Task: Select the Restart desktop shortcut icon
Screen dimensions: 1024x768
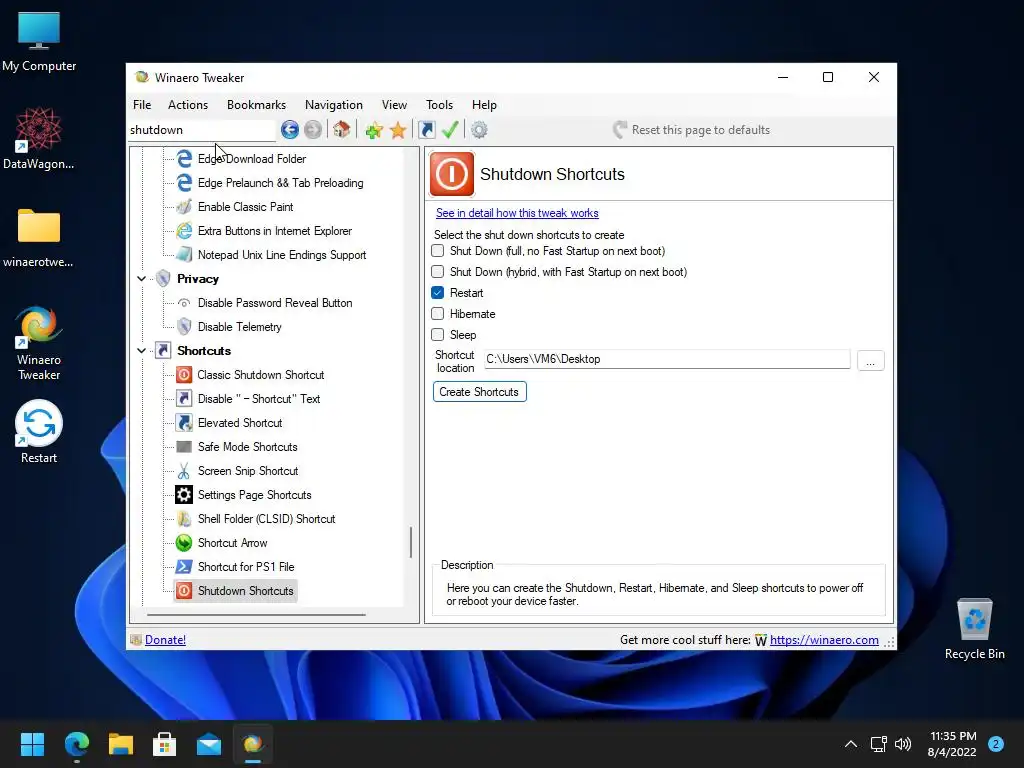Action: pyautogui.click(x=39, y=432)
